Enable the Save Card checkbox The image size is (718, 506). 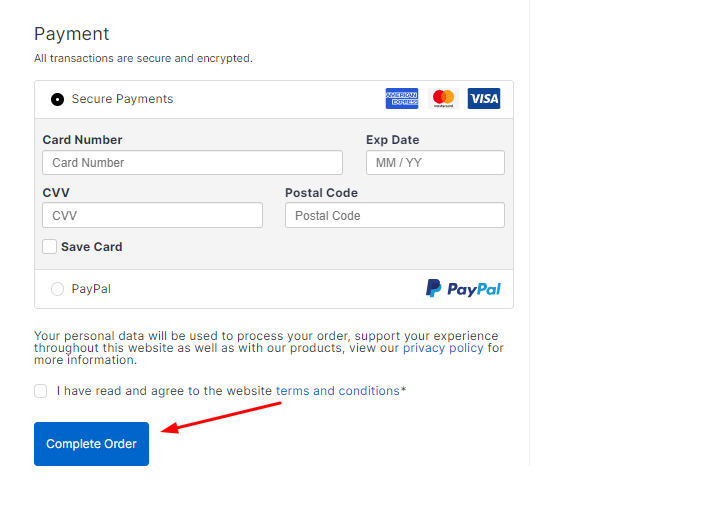pyautogui.click(x=49, y=246)
